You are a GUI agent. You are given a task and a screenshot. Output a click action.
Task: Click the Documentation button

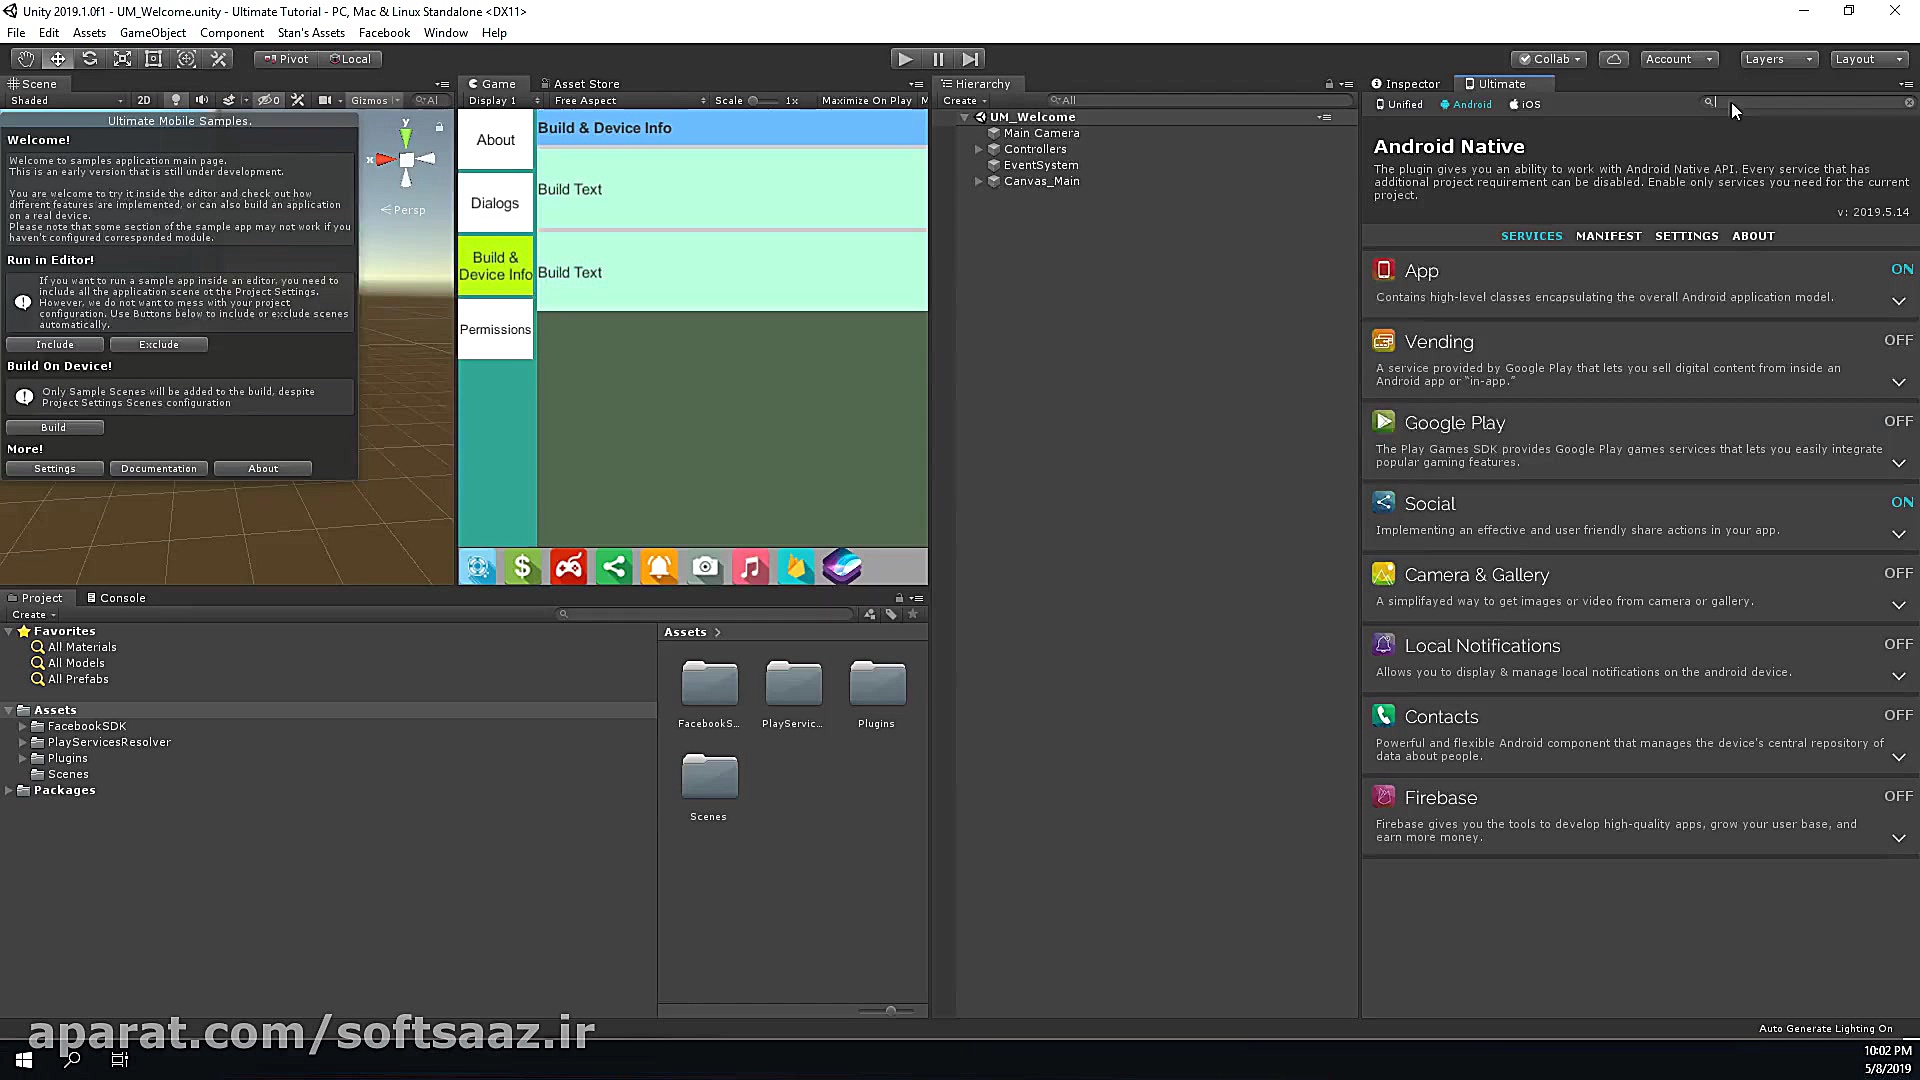(158, 468)
